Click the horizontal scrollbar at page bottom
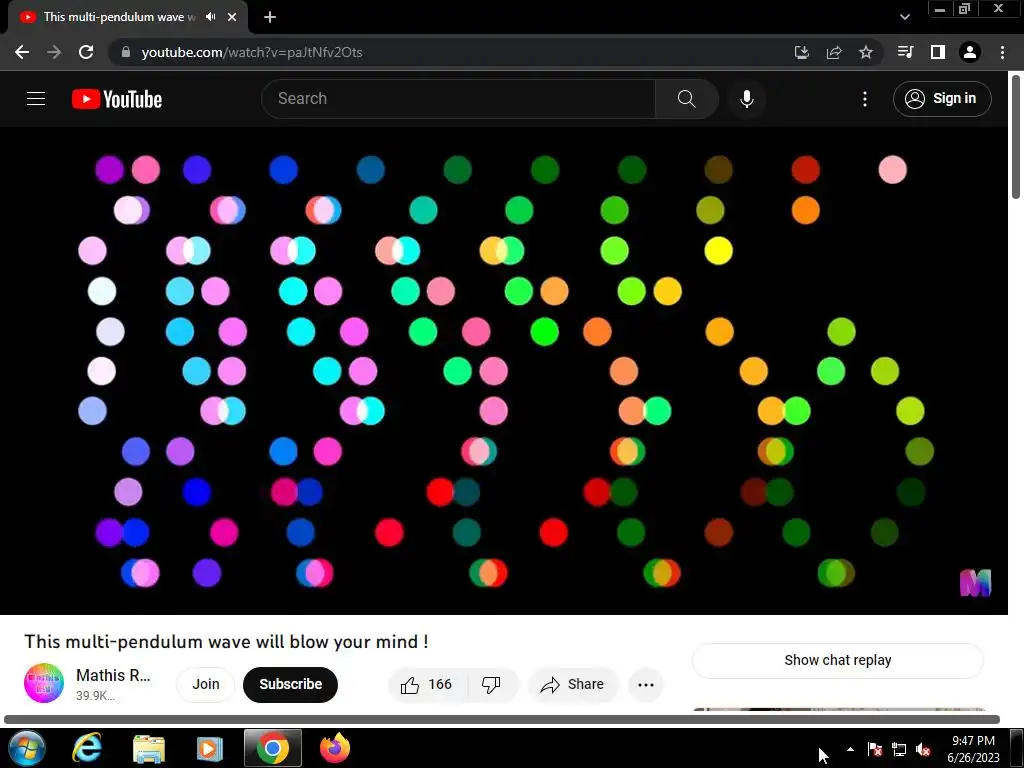Image resolution: width=1024 pixels, height=768 pixels. point(502,720)
